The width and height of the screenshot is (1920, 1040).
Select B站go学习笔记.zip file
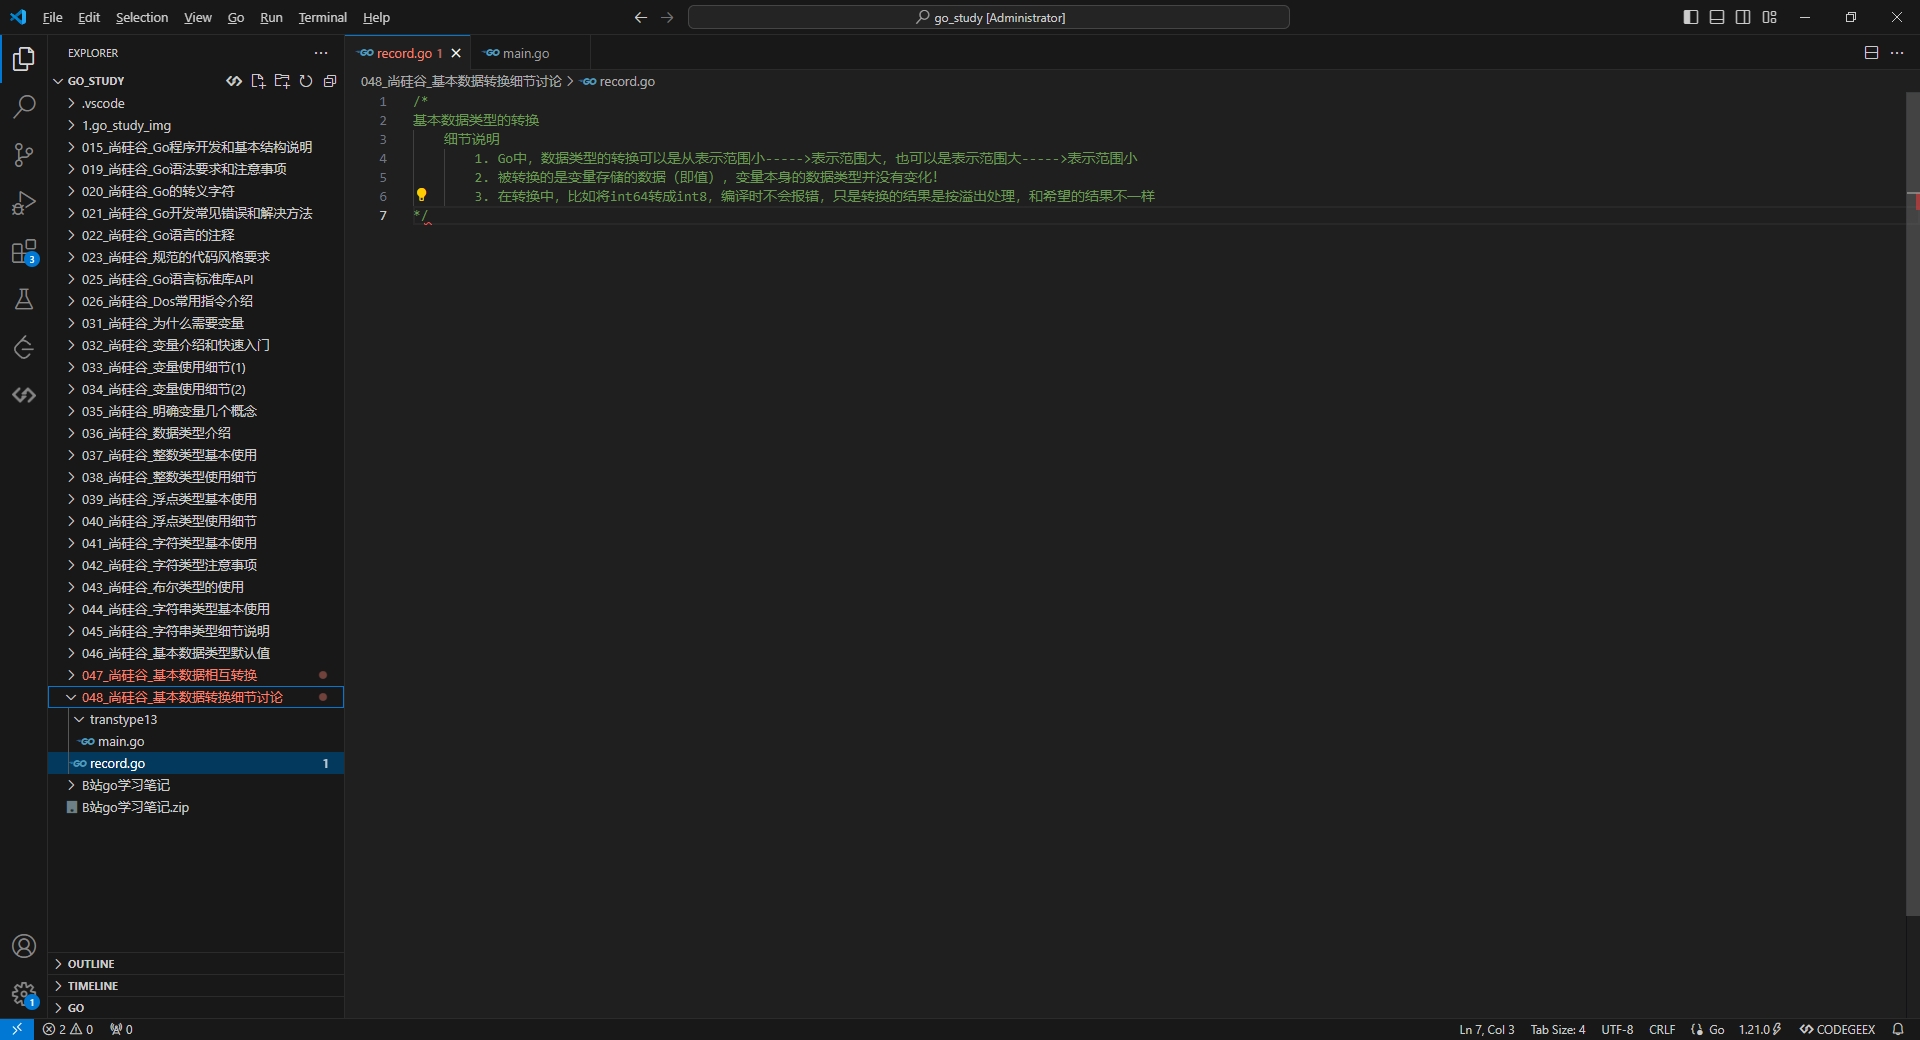click(x=196, y=807)
